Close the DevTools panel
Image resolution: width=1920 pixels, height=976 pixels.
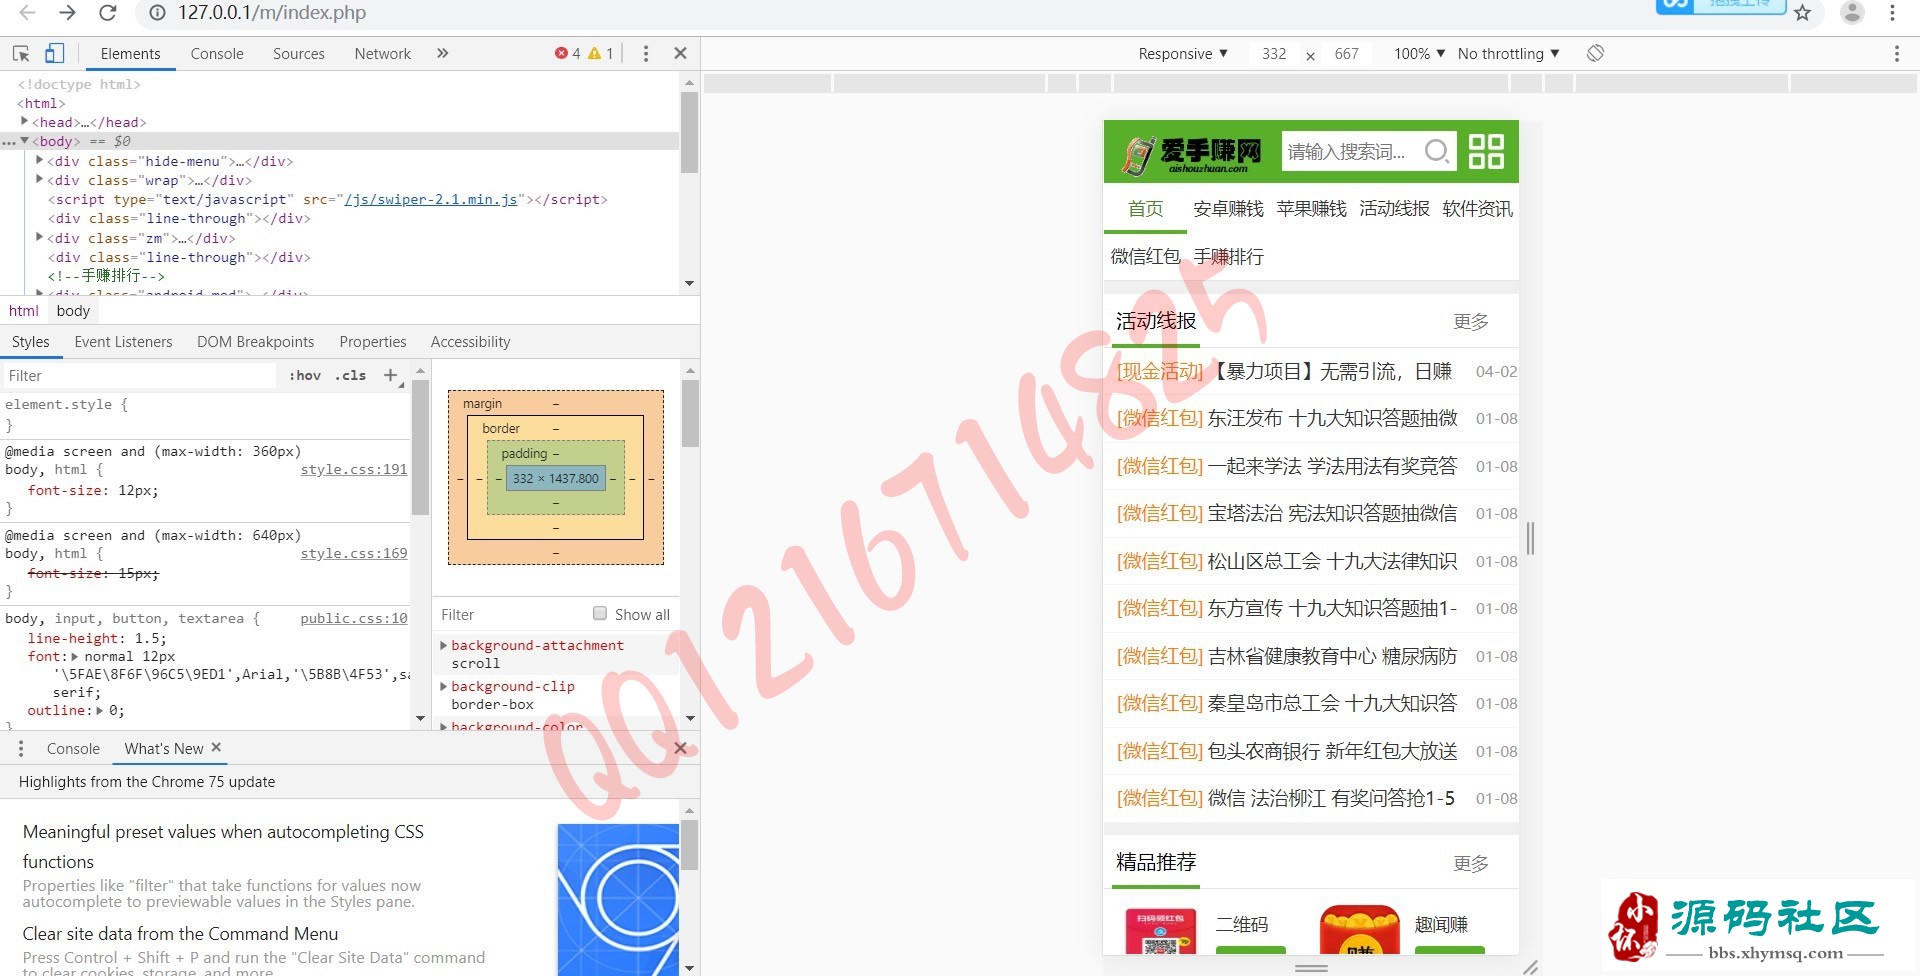pos(681,54)
